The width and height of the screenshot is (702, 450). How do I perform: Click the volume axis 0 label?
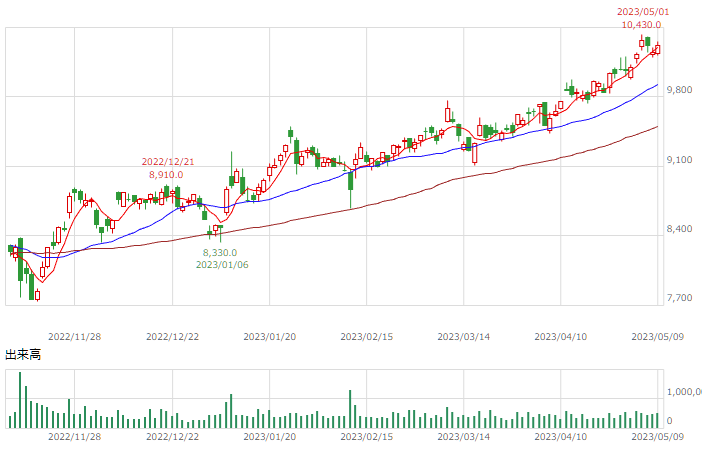[x=669, y=421]
